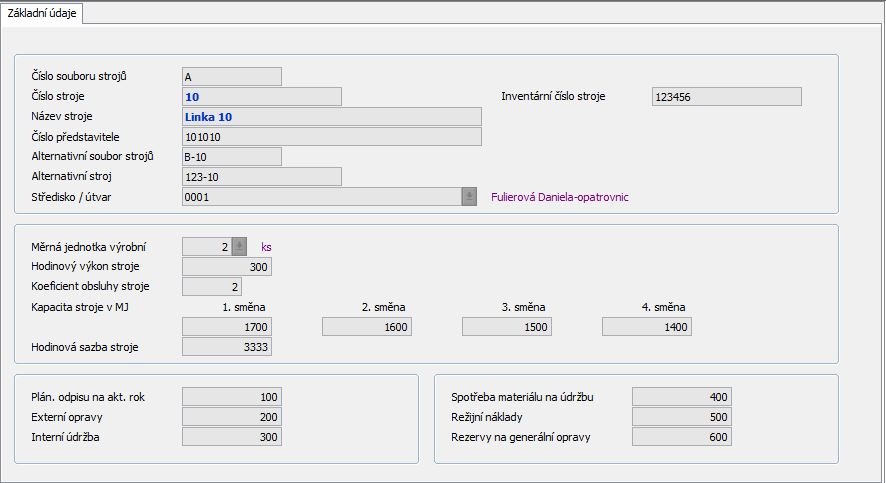Image resolution: width=886 pixels, height=483 pixels.
Task: Select the Alternativní stroj field
Action: click(261, 177)
